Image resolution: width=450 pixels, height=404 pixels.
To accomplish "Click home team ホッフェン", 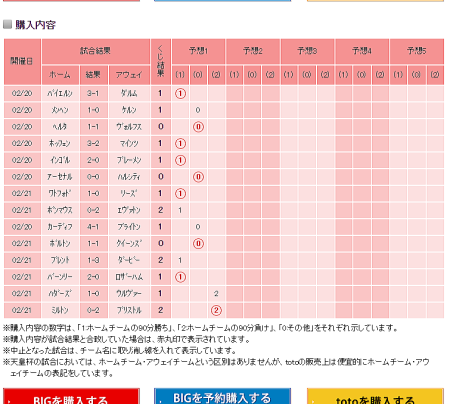I will (60, 143).
